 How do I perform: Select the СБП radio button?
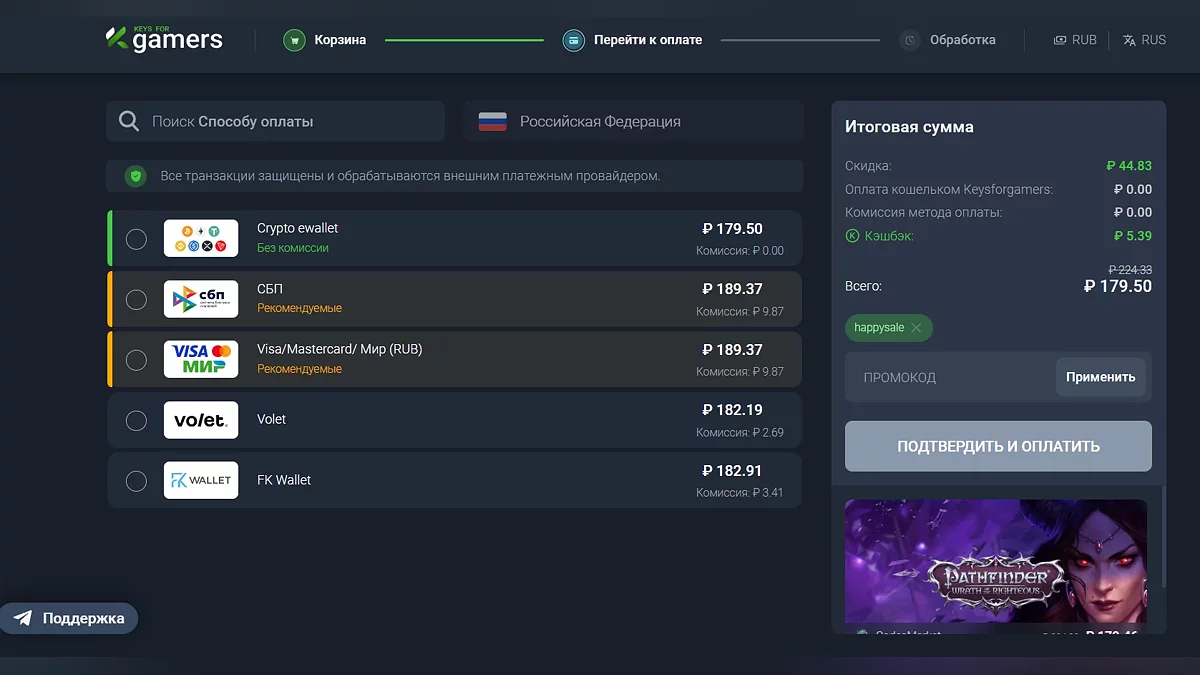pyautogui.click(x=136, y=299)
